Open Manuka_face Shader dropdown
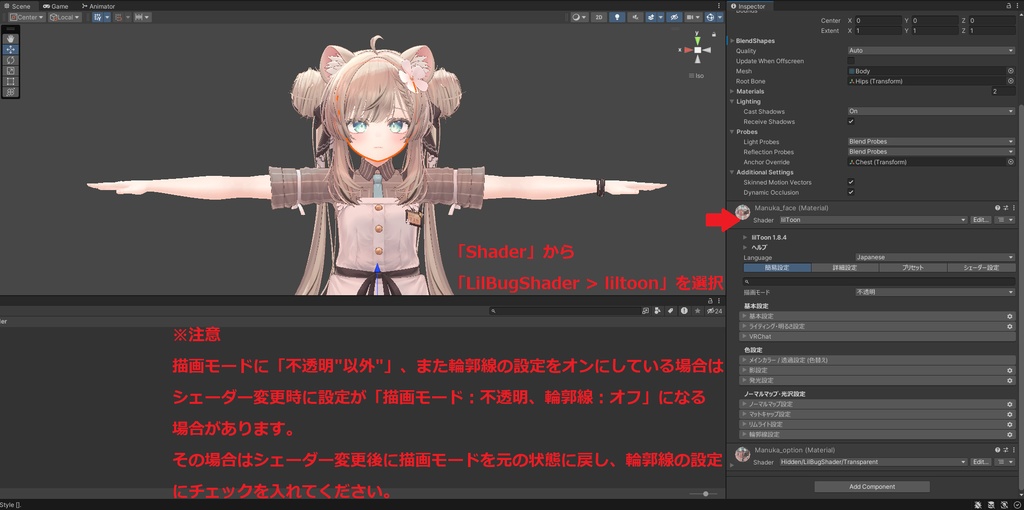The height and width of the screenshot is (510, 1024). coord(873,220)
